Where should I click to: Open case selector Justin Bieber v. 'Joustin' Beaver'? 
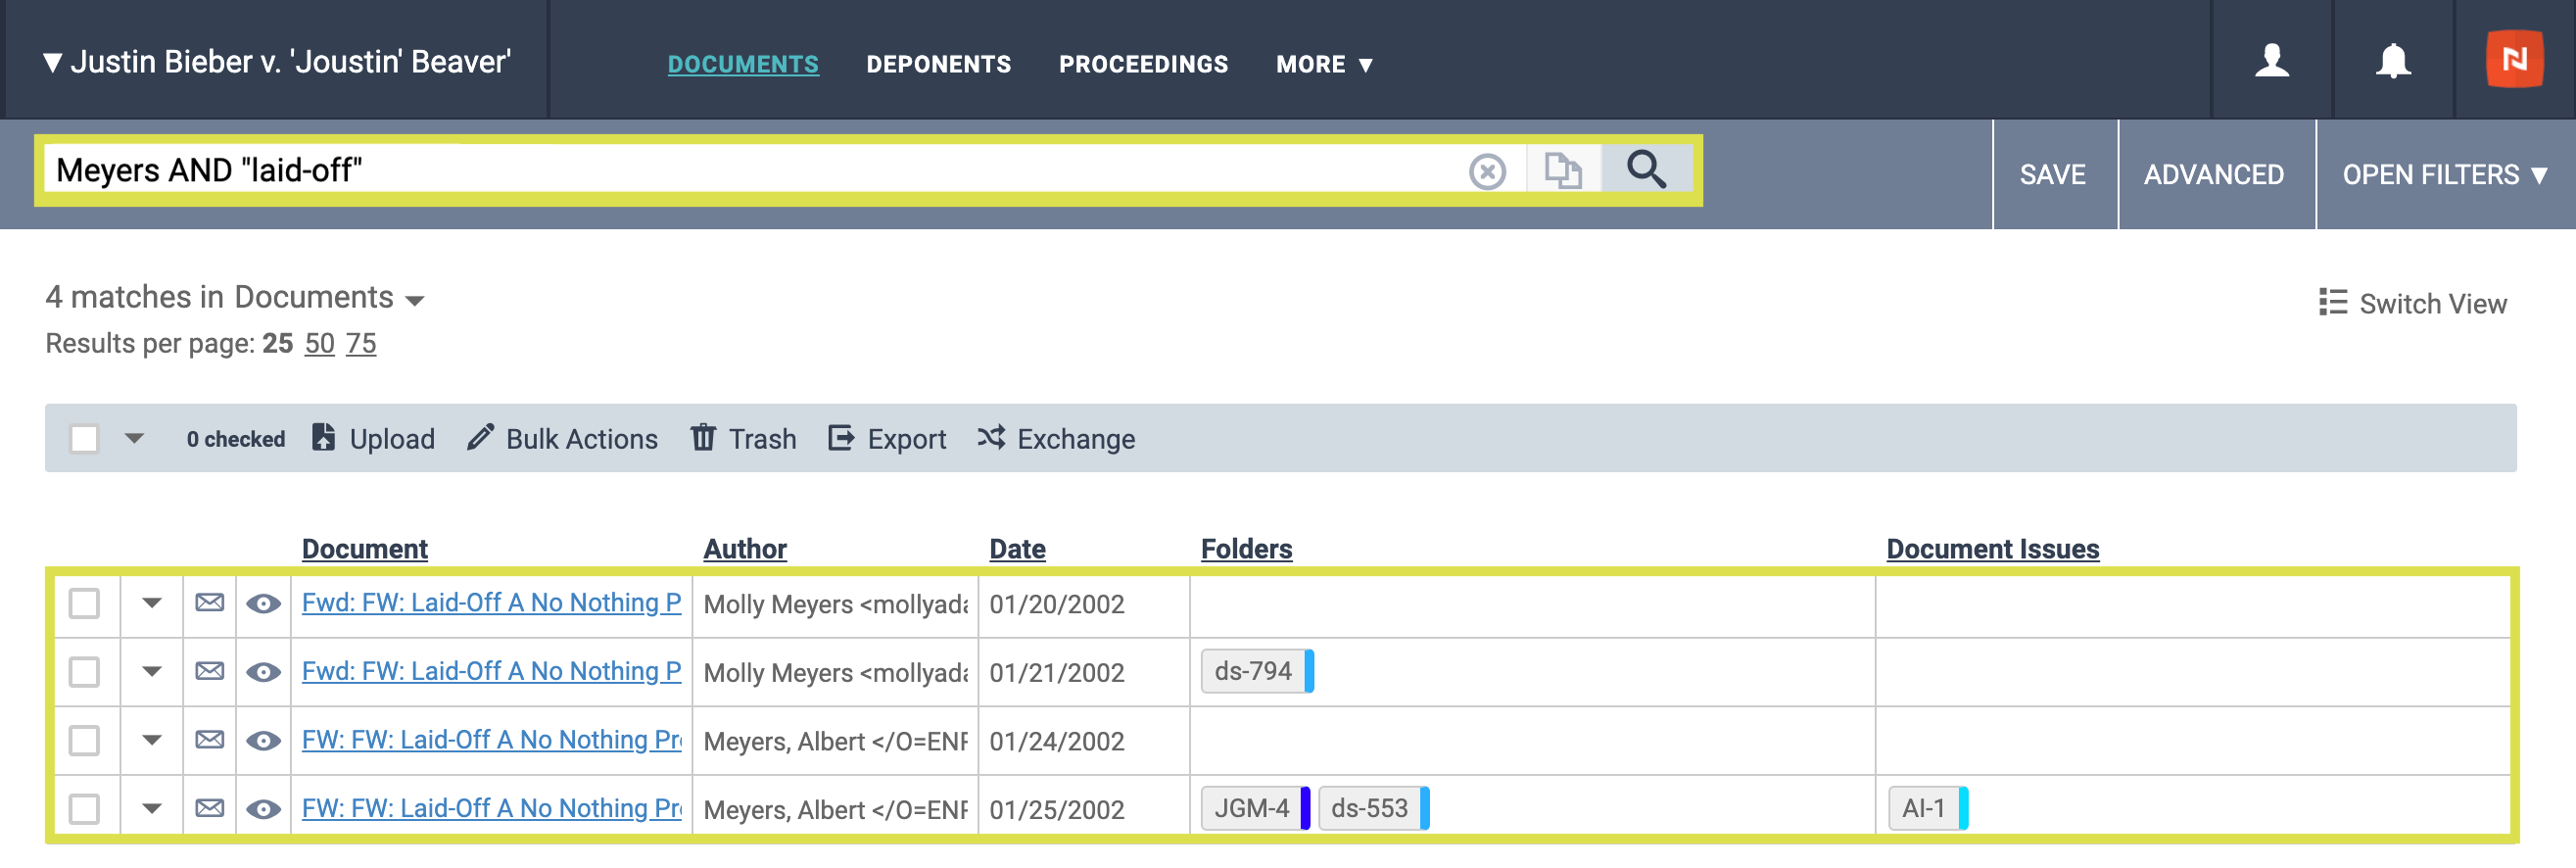277,62
